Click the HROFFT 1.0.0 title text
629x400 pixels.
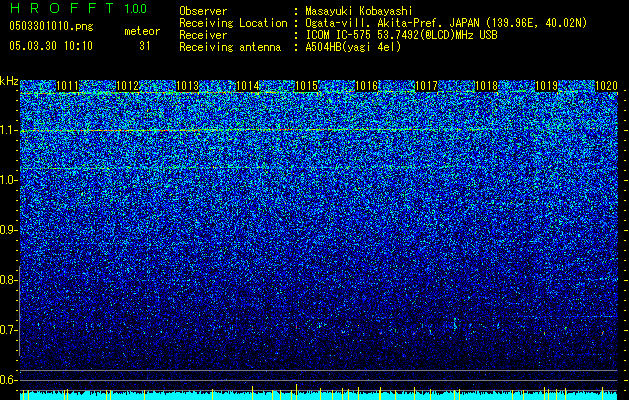click(78, 8)
